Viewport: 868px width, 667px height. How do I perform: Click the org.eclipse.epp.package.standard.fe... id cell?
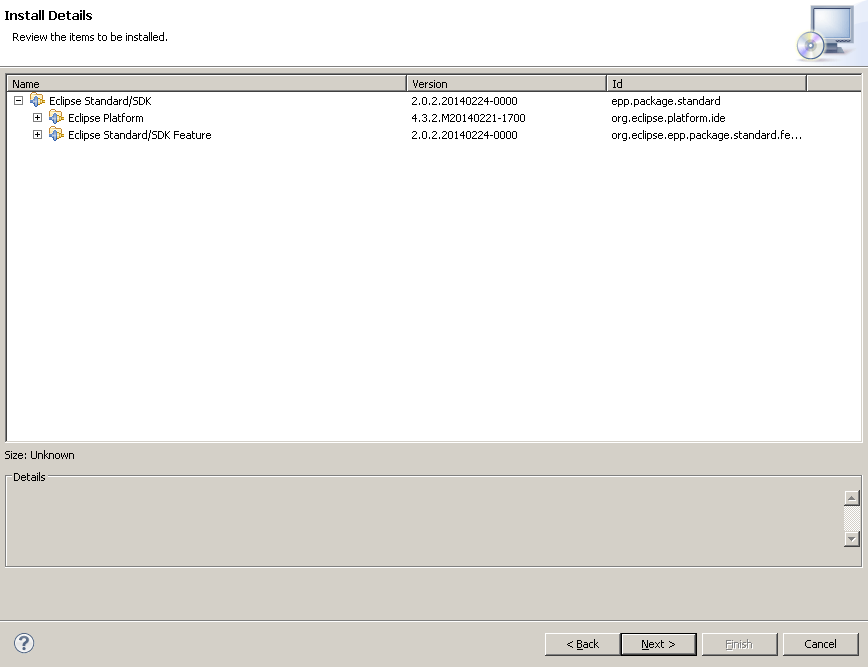(706, 135)
